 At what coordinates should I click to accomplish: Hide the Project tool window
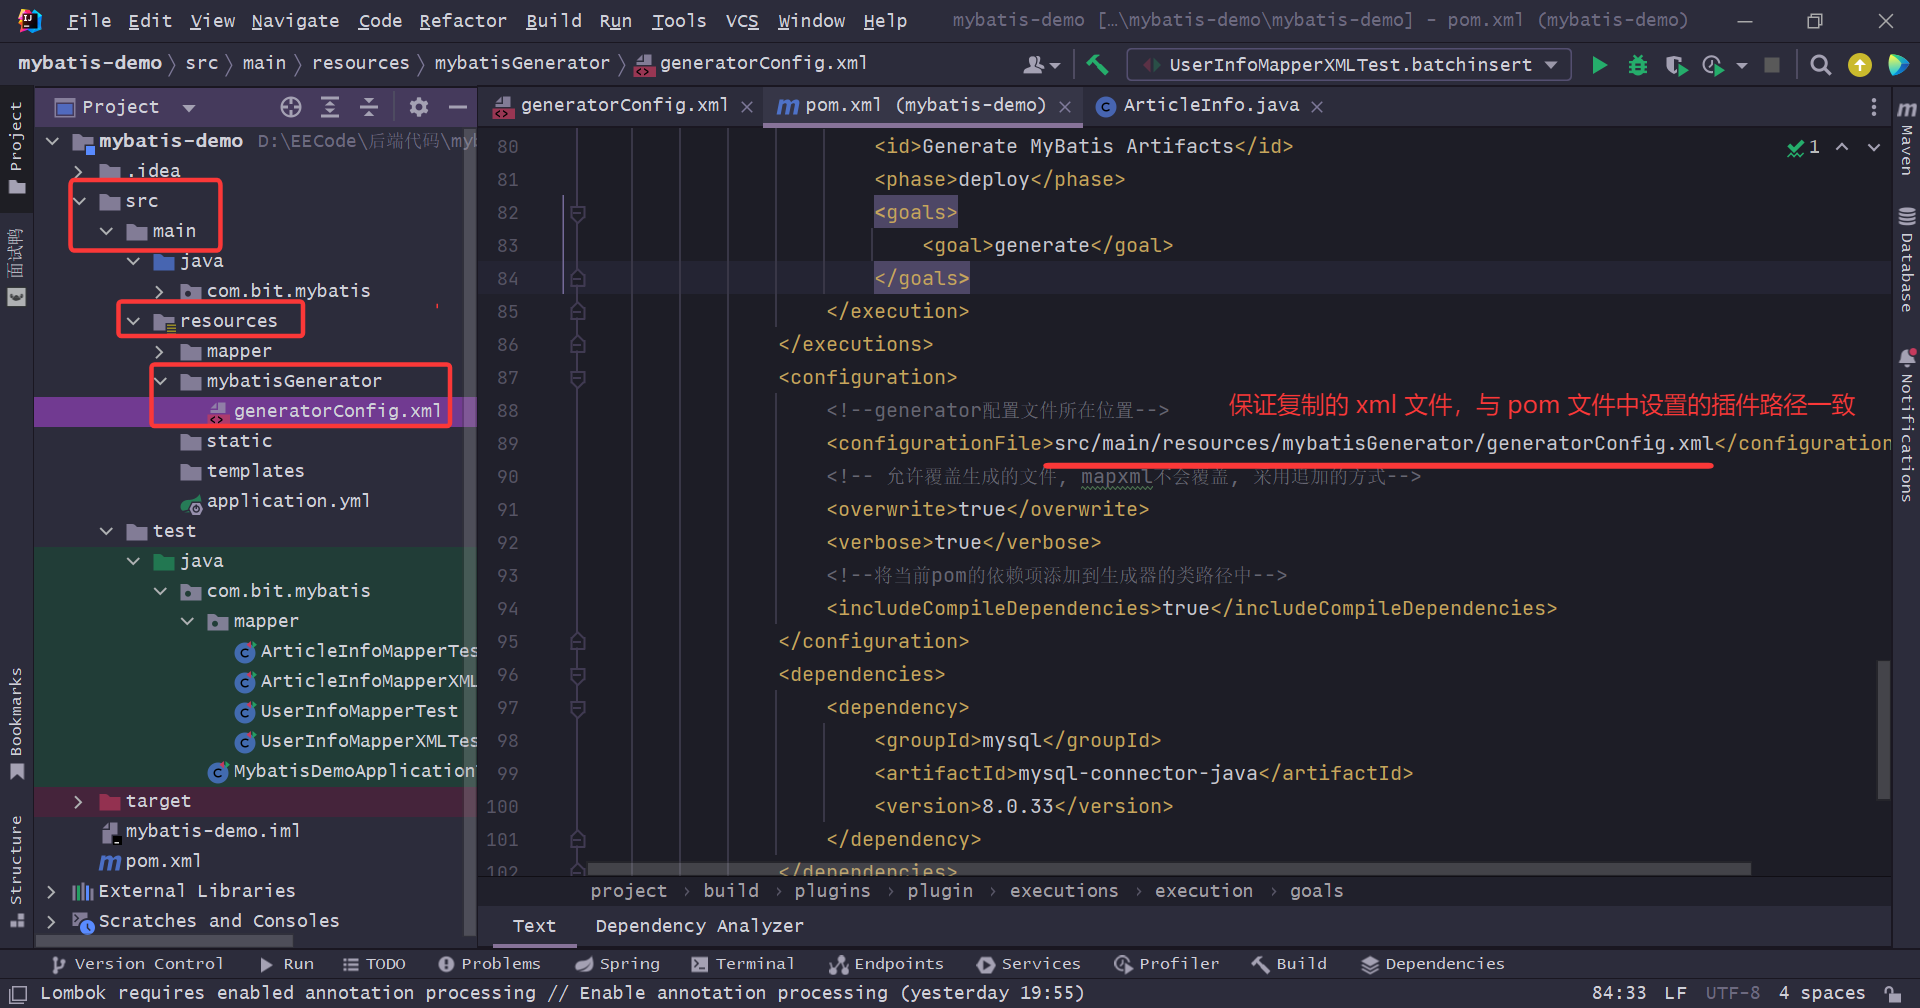coord(458,107)
